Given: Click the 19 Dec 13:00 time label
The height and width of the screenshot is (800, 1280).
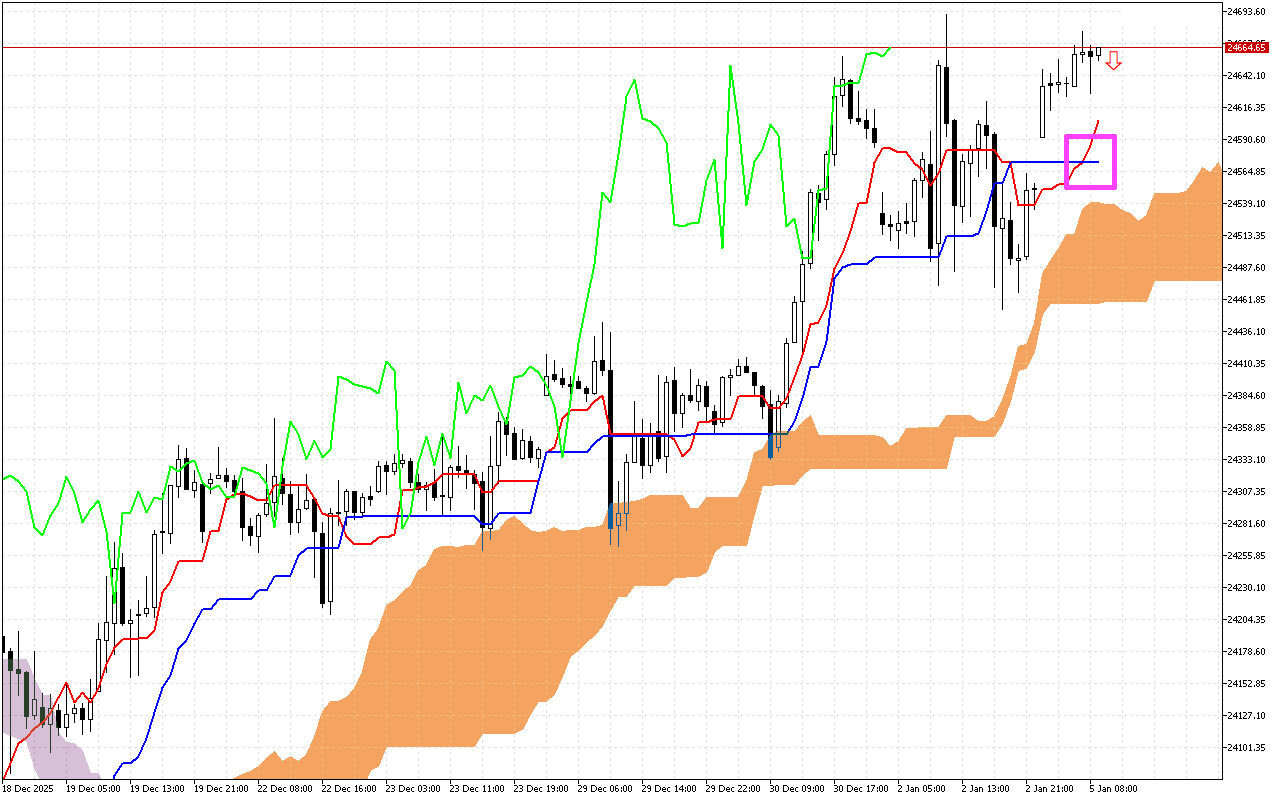Looking at the screenshot, I should 155,788.
